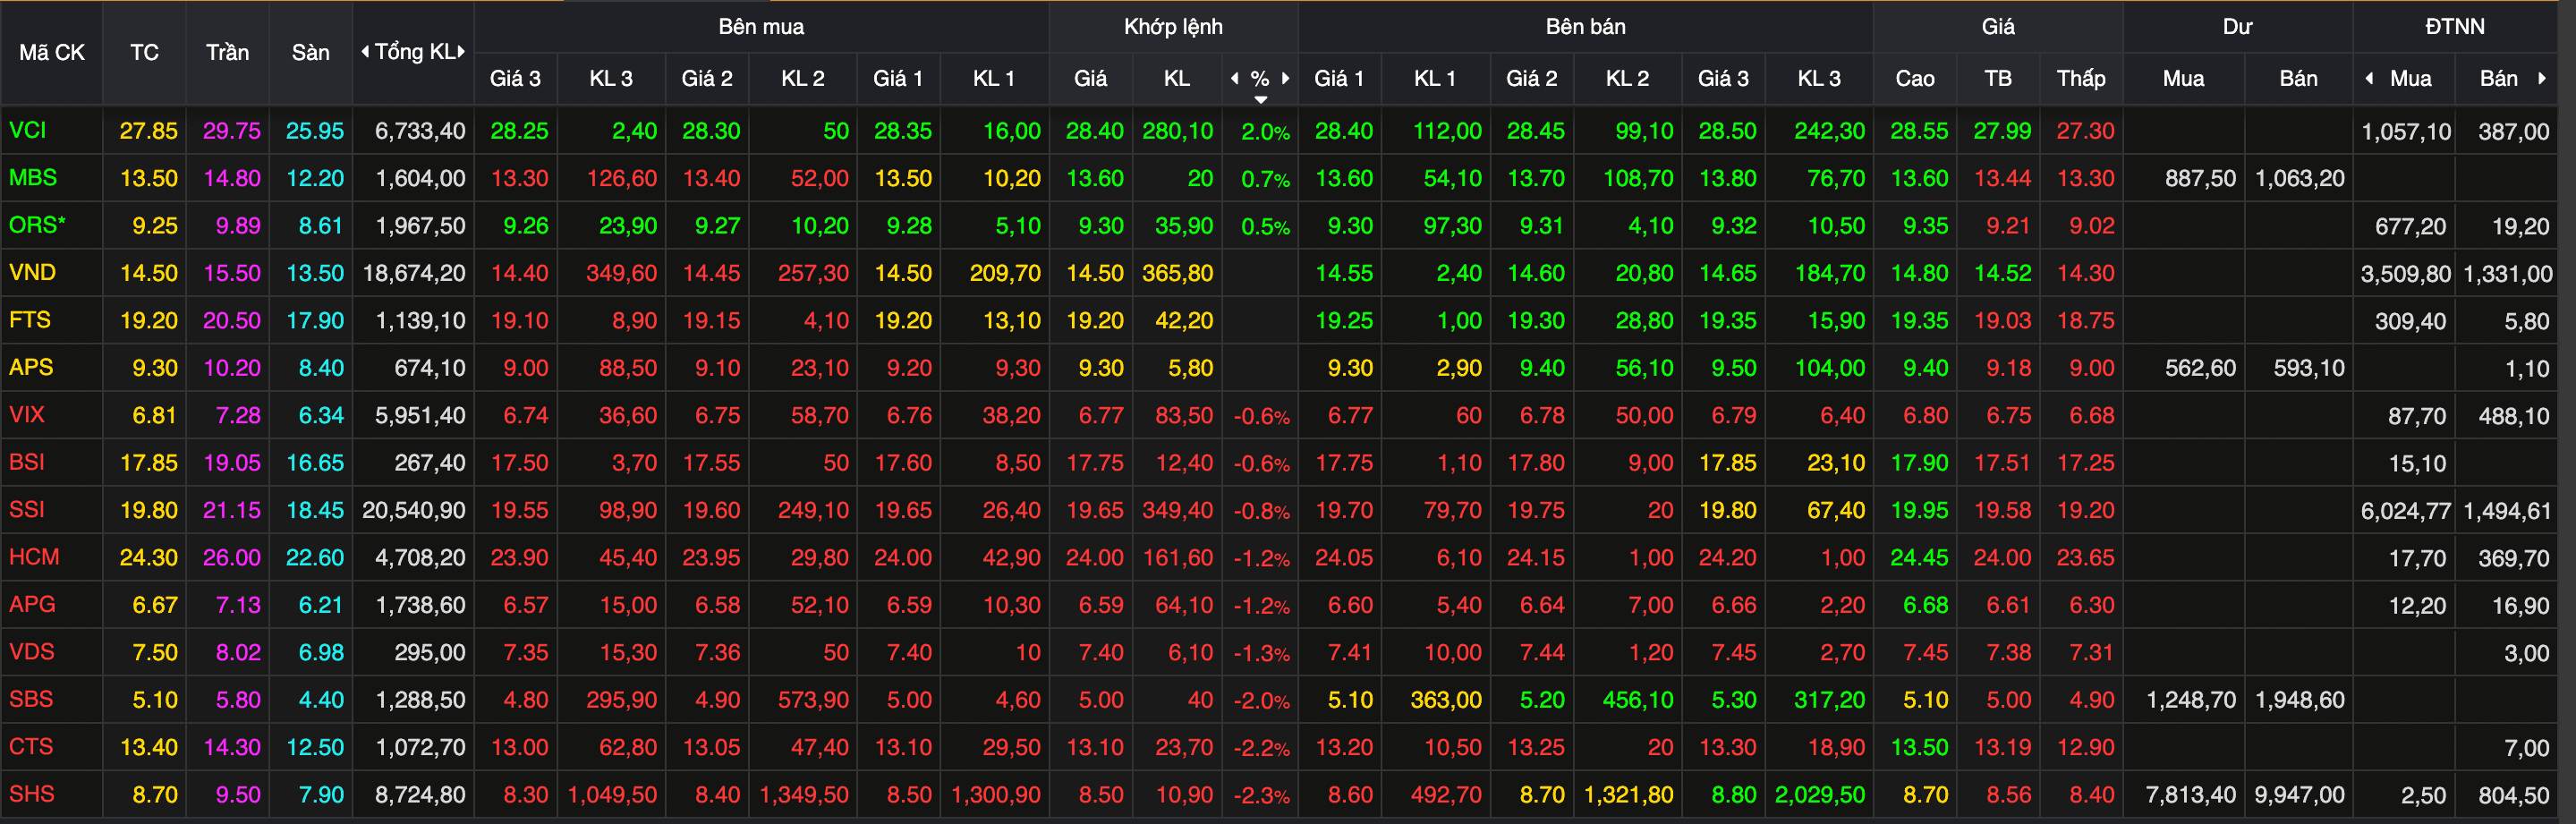Click the Tổng KL column header
2576x824 pixels.
point(414,52)
